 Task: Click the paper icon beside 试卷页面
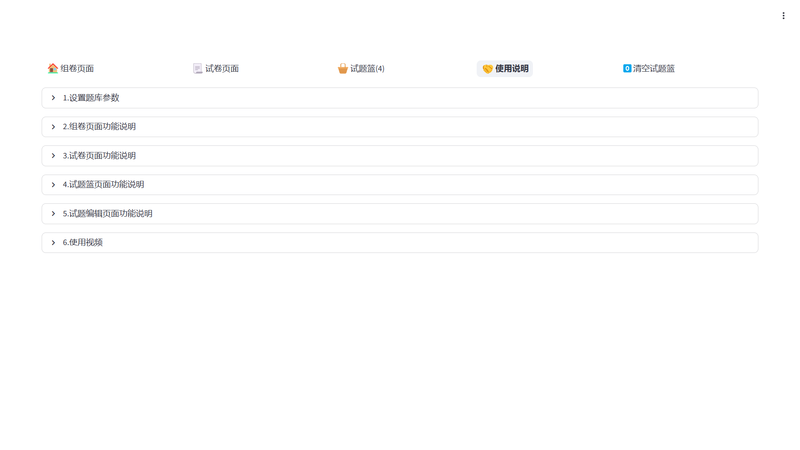pos(197,68)
